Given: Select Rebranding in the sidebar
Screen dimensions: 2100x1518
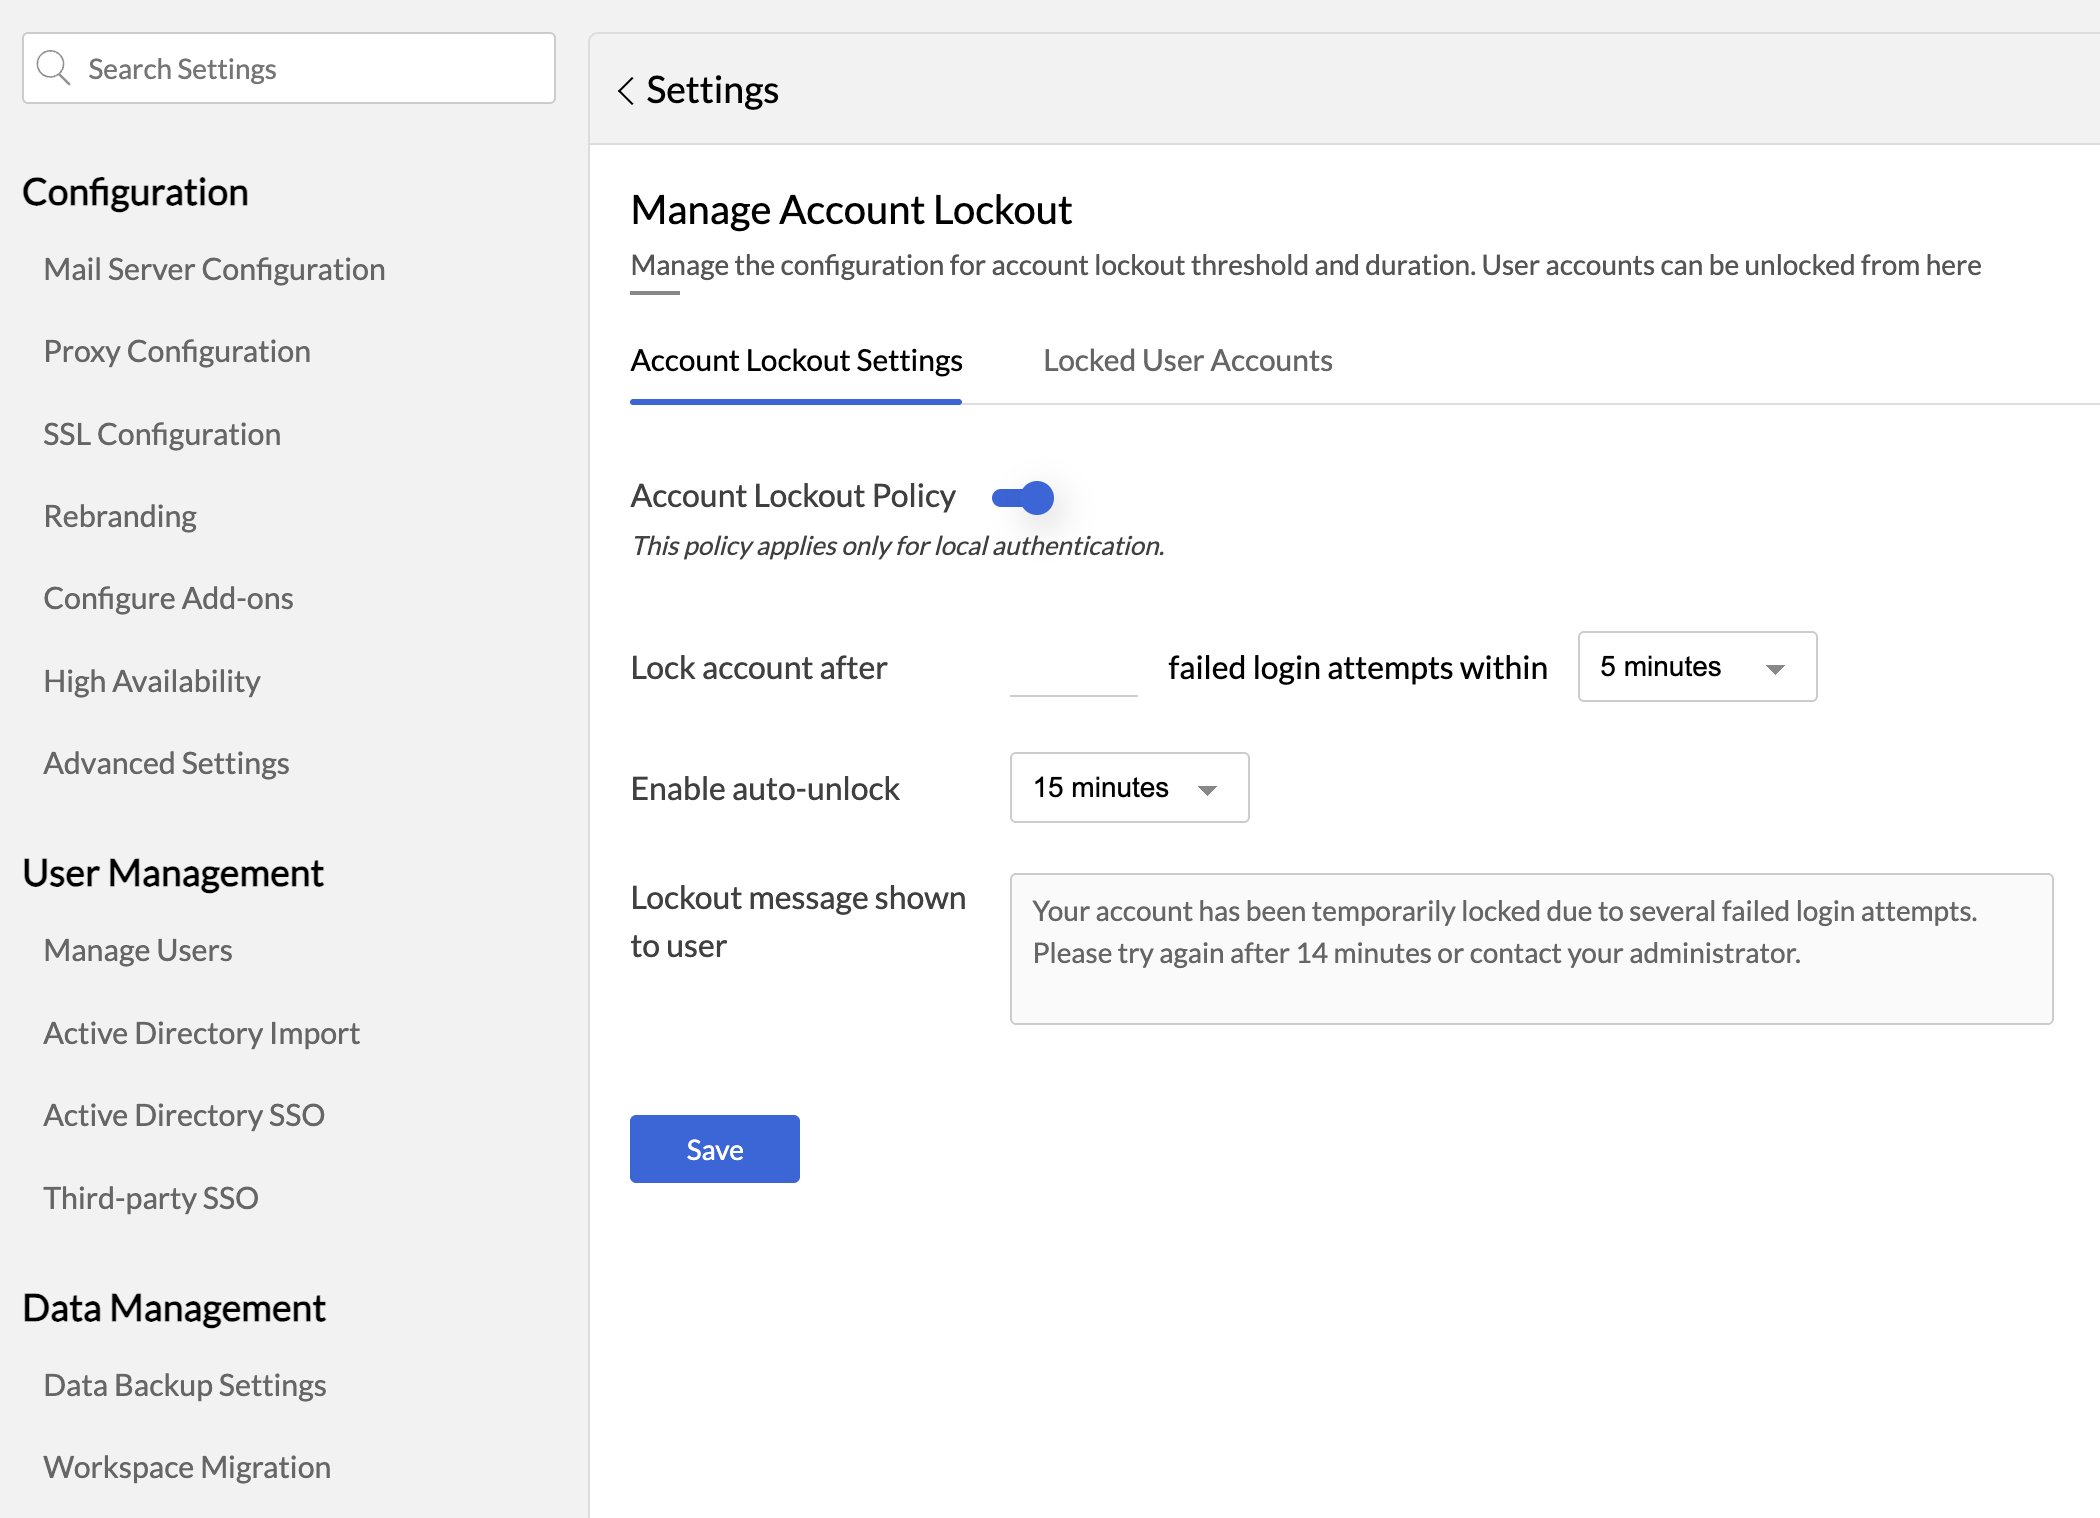Looking at the screenshot, I should pos(120,516).
